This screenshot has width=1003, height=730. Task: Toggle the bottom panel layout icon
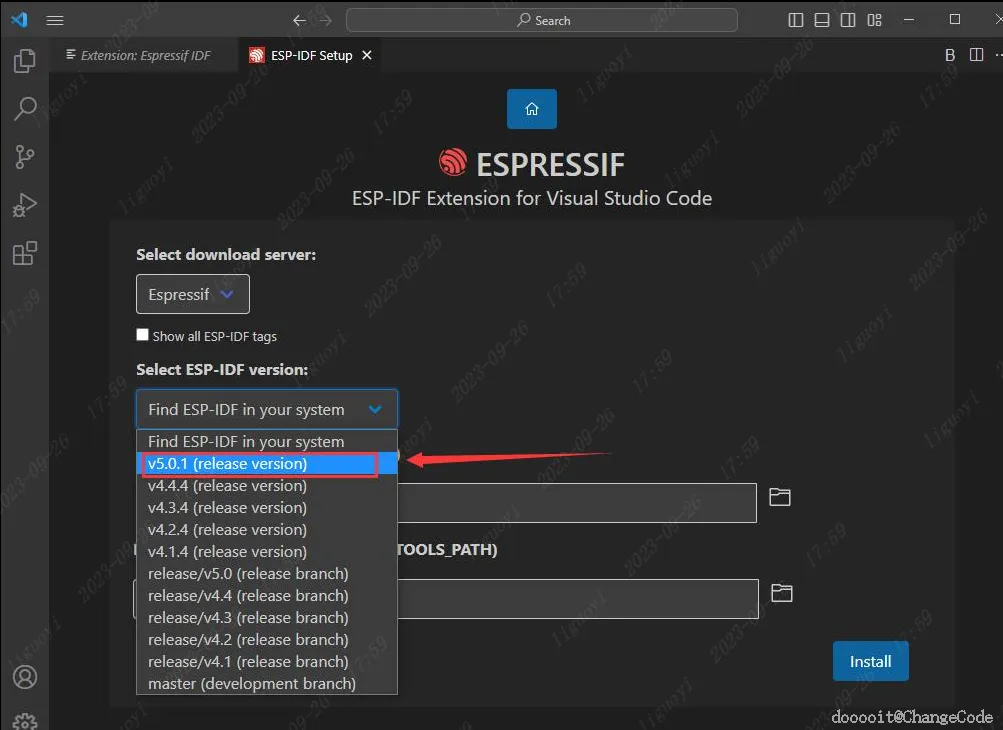tap(822, 20)
